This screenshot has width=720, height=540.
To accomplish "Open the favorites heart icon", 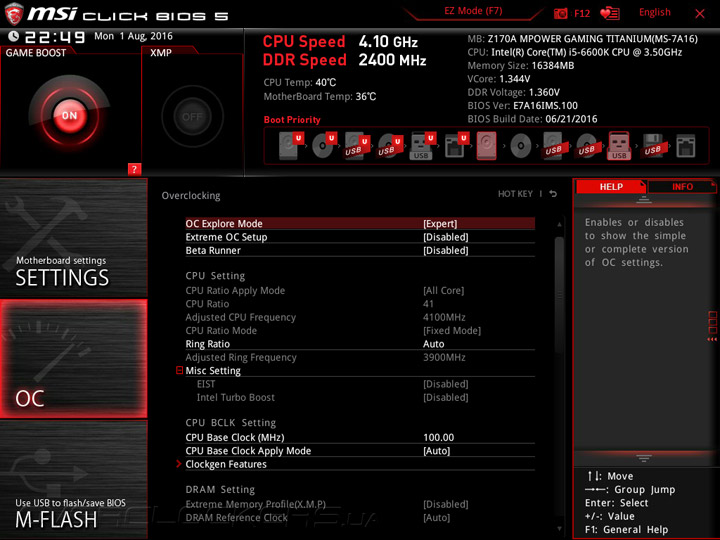I will (x=610, y=13).
